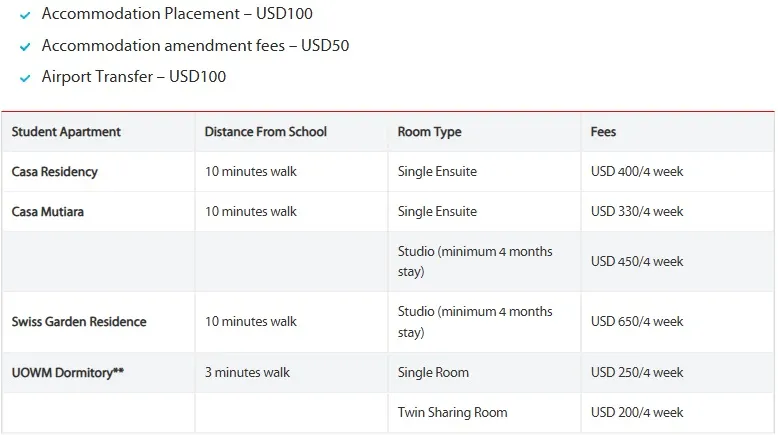778x435 pixels.
Task: Select the Distance From School header
Action: coord(265,132)
